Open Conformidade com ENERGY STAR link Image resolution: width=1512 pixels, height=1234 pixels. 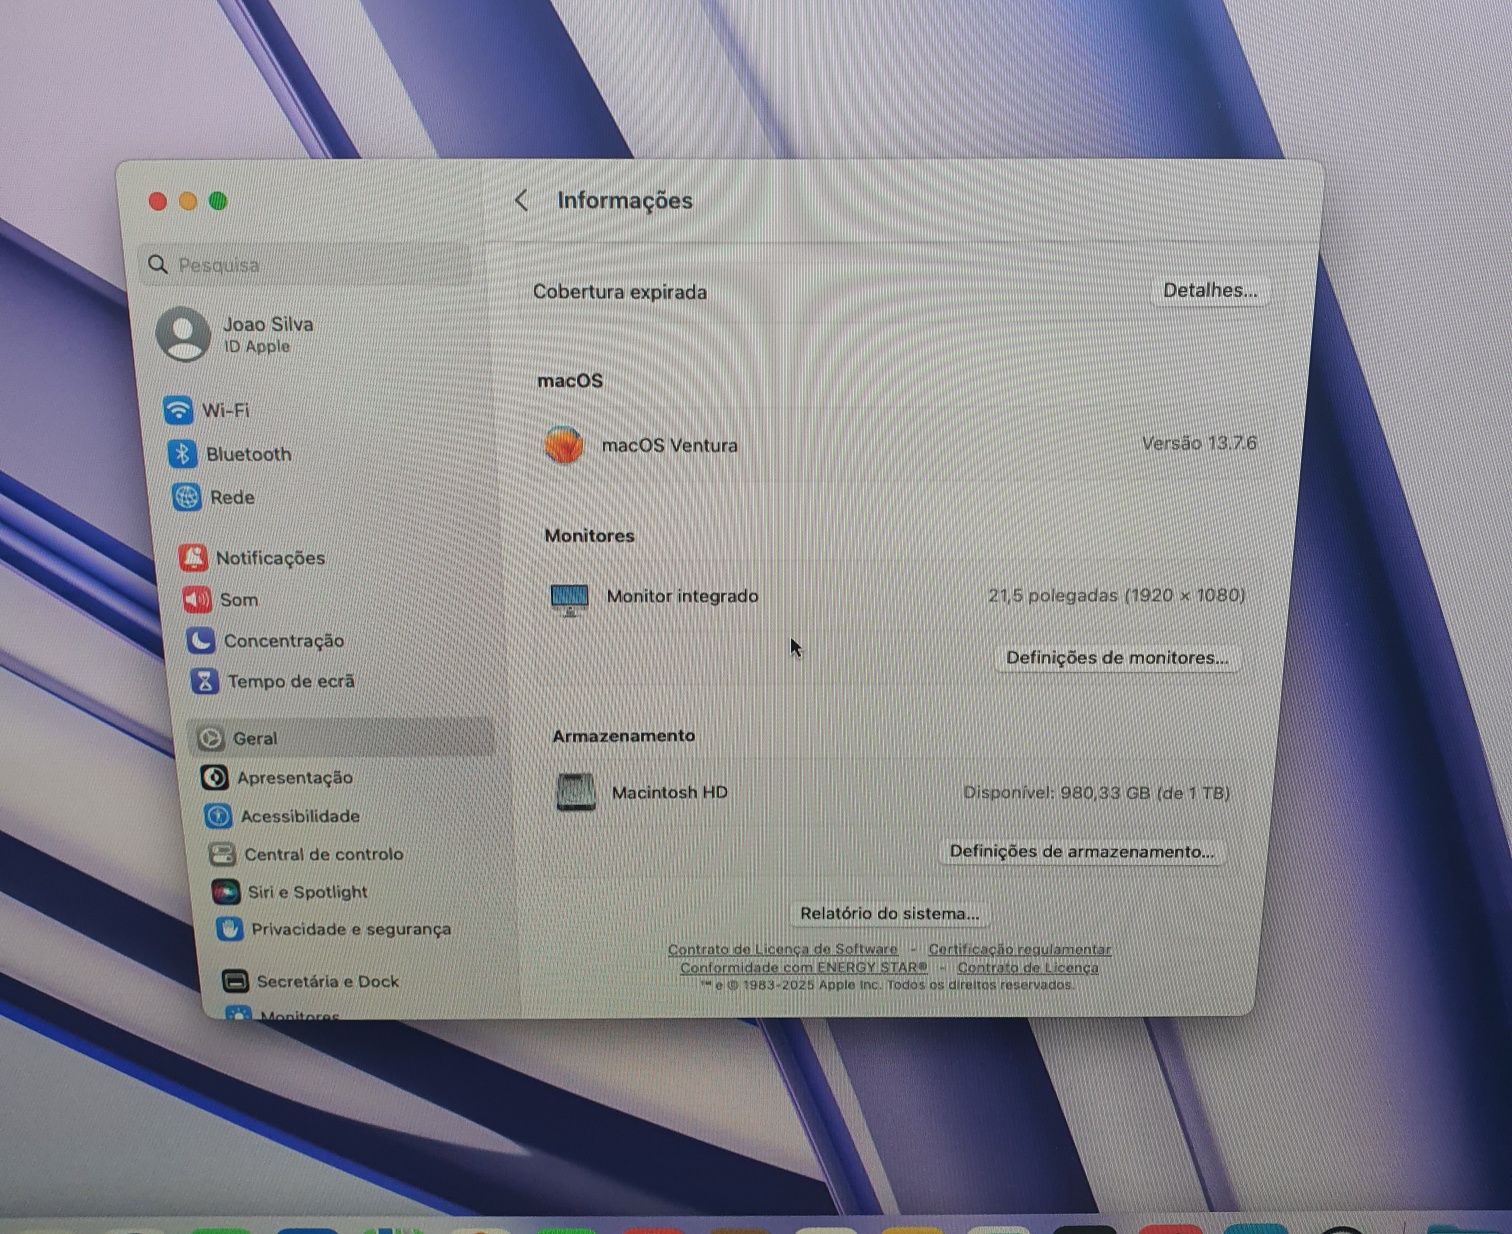click(804, 967)
